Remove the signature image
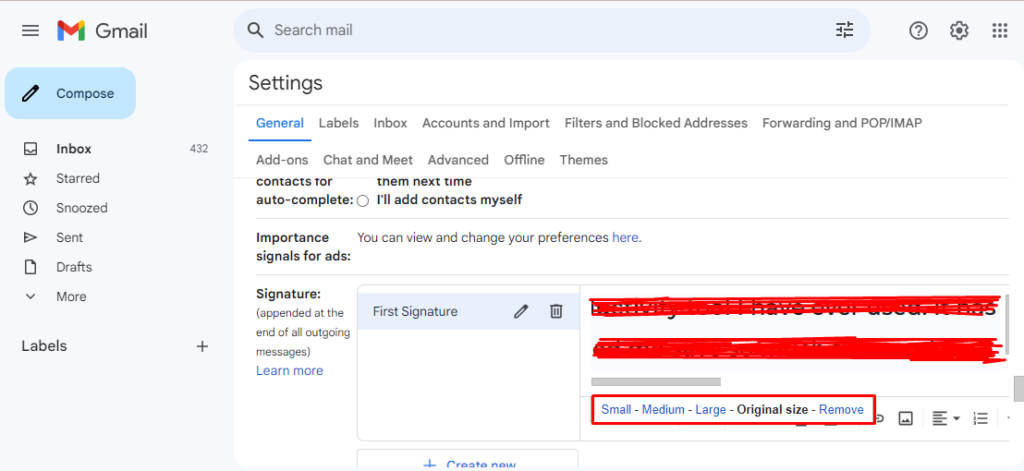Image resolution: width=1024 pixels, height=471 pixels. [841, 410]
